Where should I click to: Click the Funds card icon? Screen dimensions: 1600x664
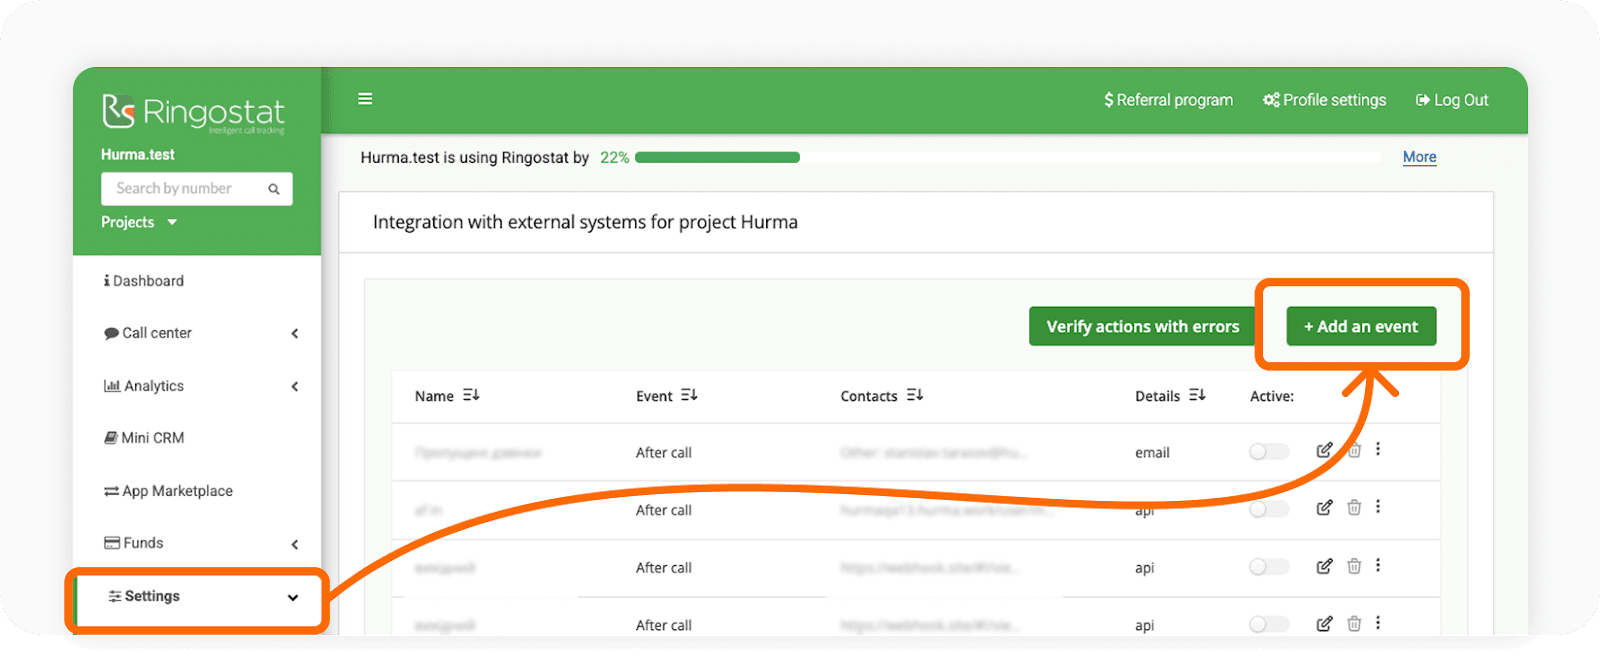tap(112, 543)
